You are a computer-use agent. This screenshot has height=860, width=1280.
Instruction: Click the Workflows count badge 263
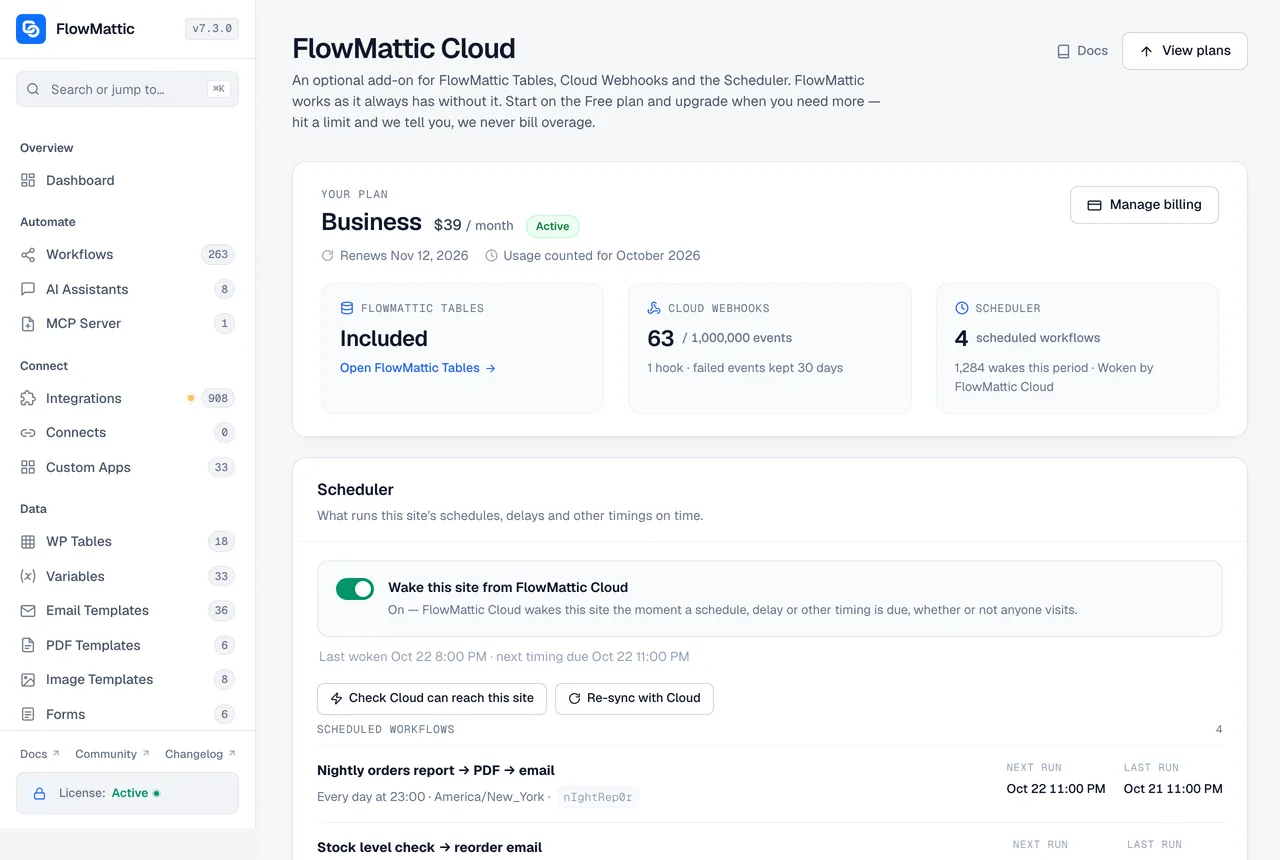point(218,255)
